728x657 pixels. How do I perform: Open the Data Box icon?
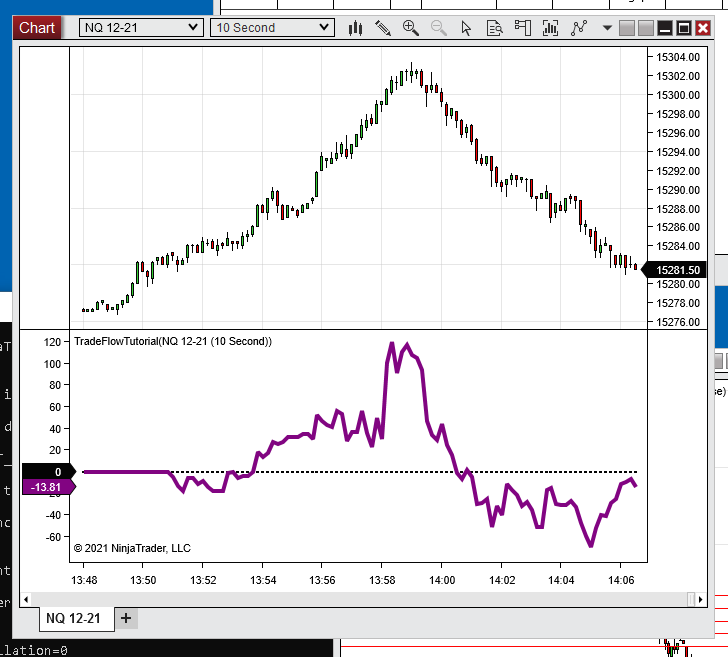pos(494,28)
